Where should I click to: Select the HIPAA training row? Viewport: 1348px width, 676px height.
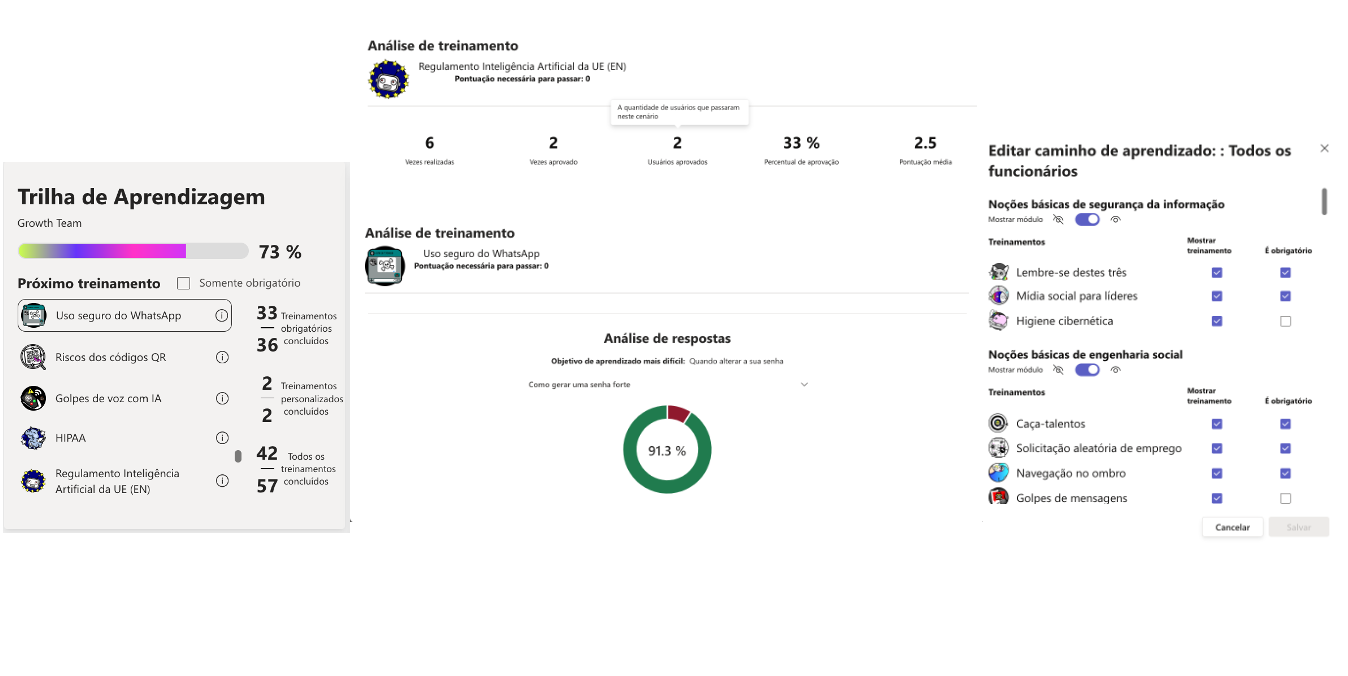(x=125, y=438)
